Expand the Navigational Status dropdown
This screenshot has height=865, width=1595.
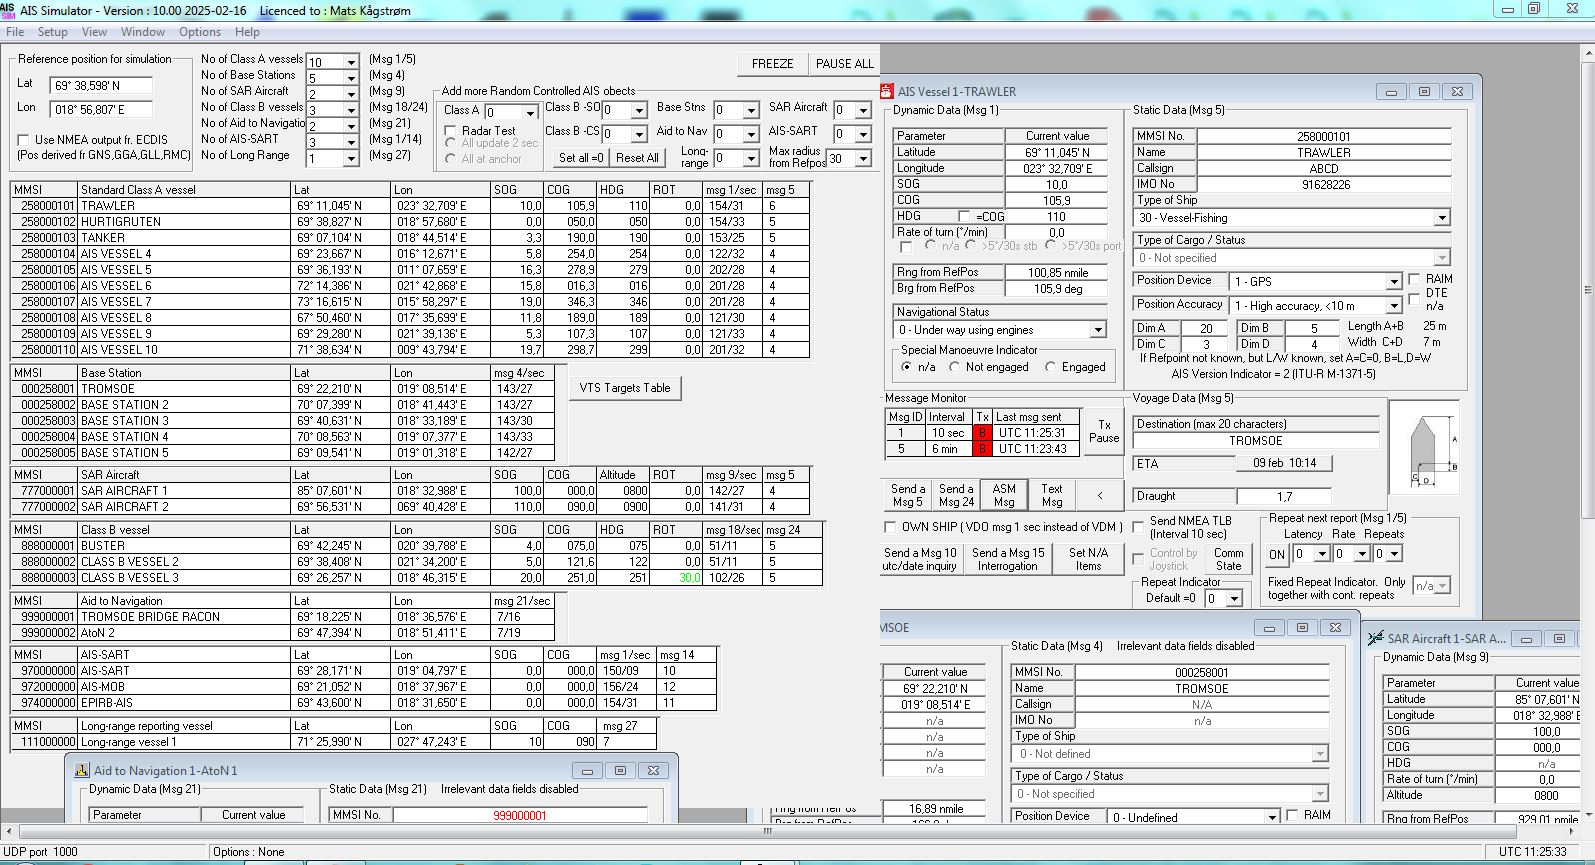tap(1097, 330)
